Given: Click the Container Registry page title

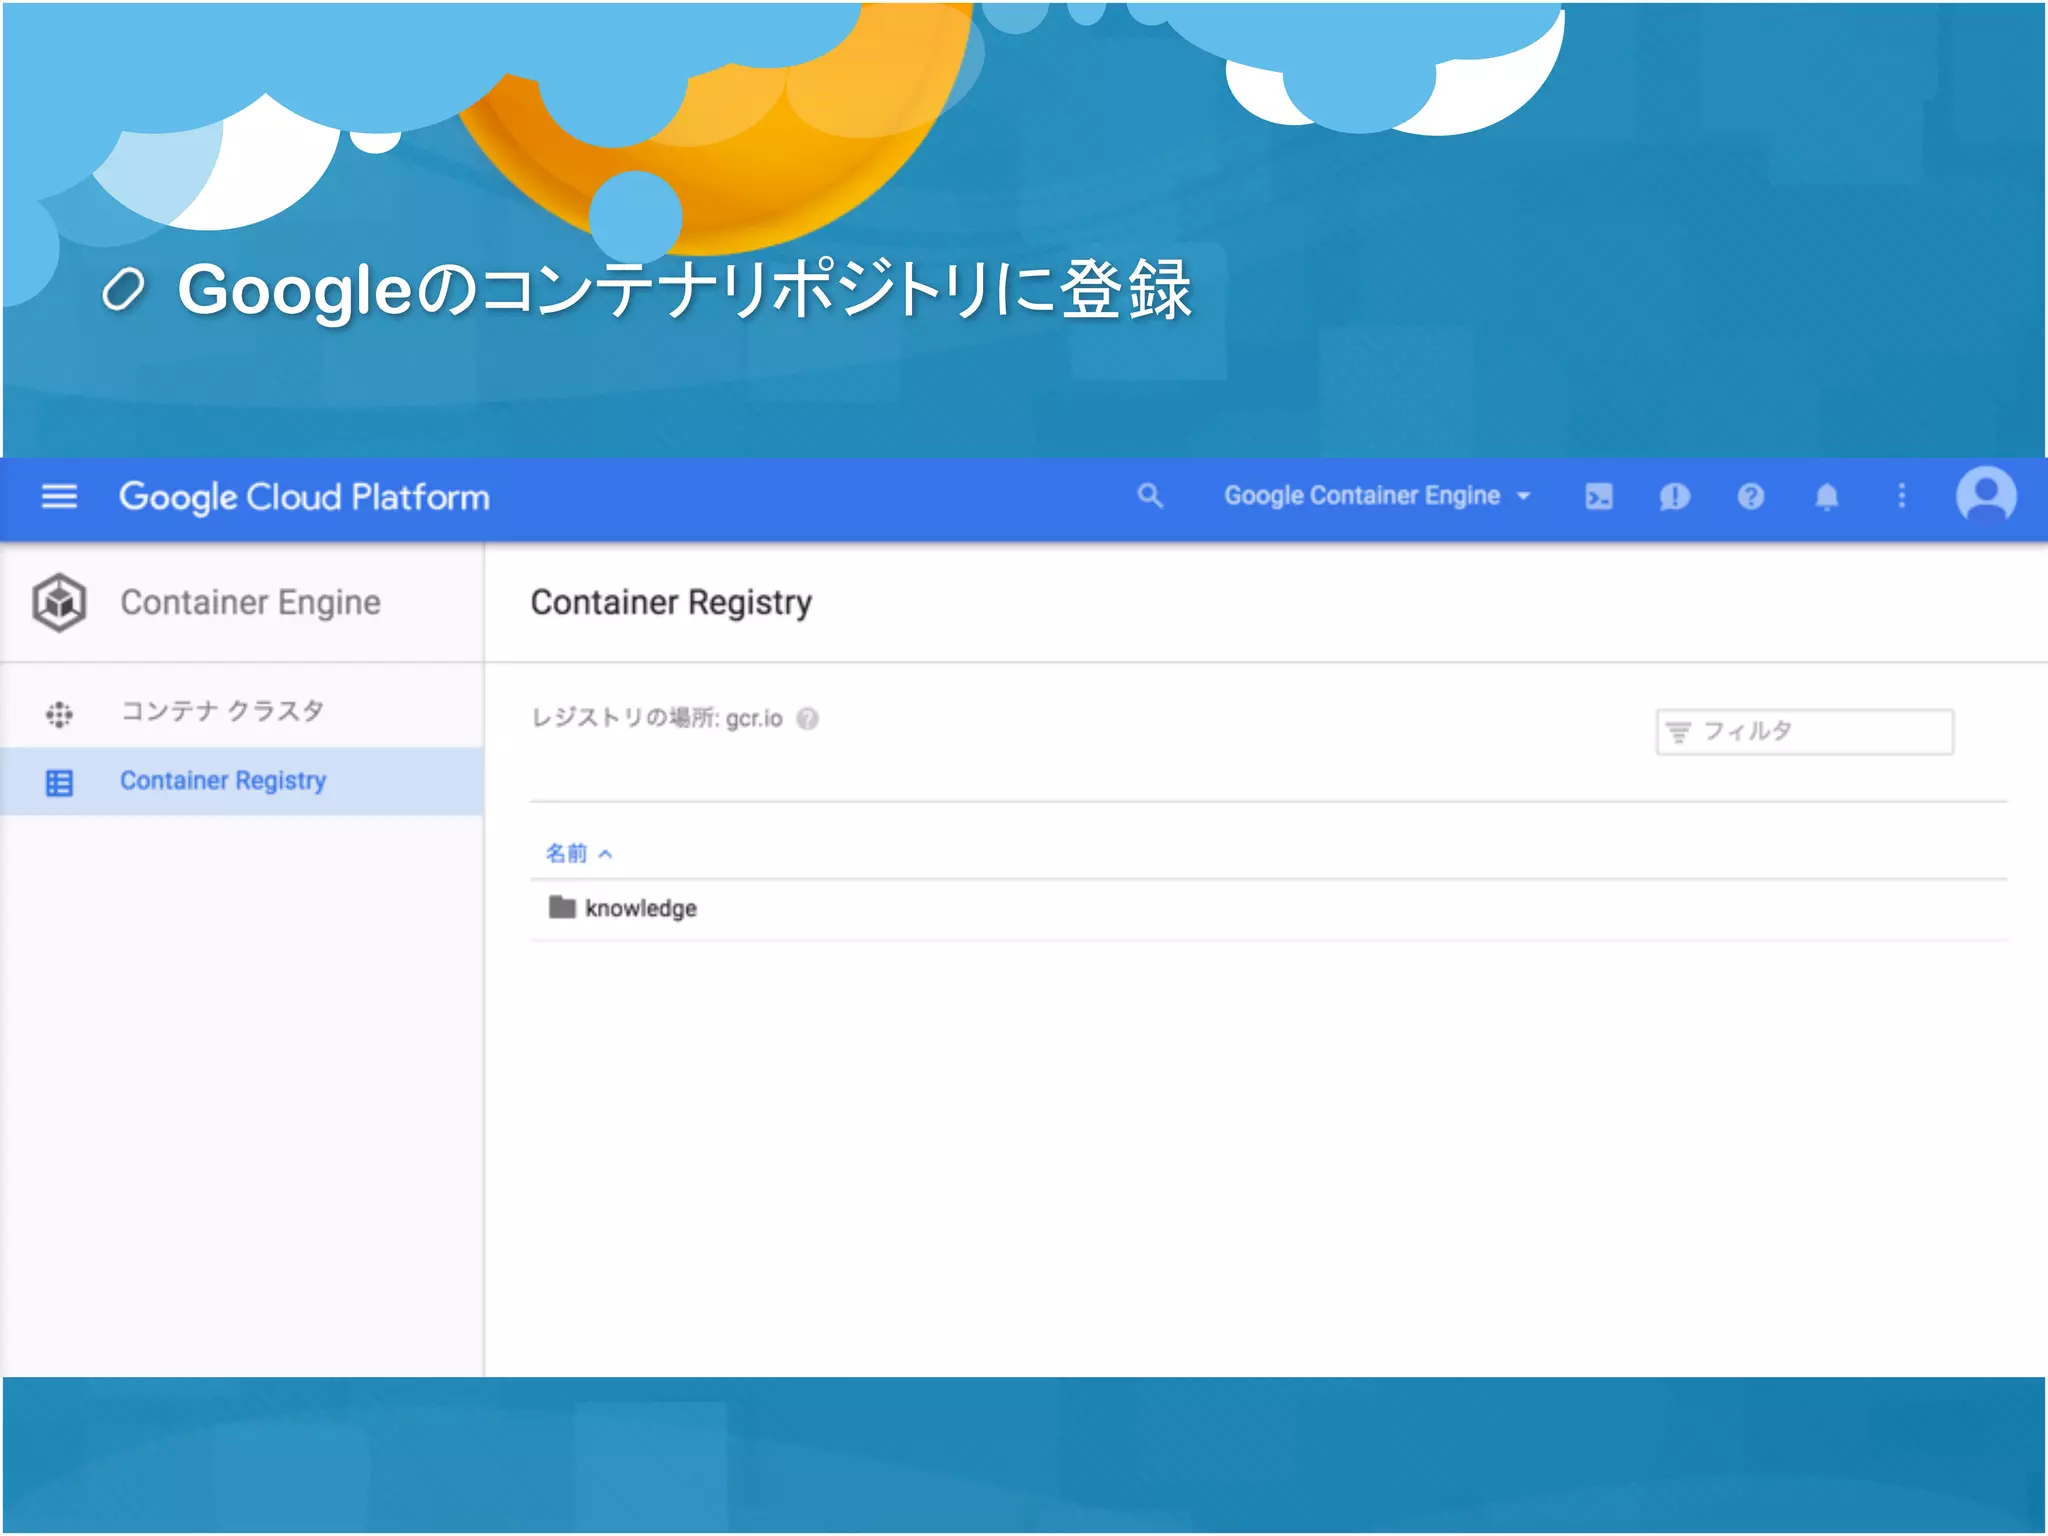Looking at the screenshot, I should (671, 602).
